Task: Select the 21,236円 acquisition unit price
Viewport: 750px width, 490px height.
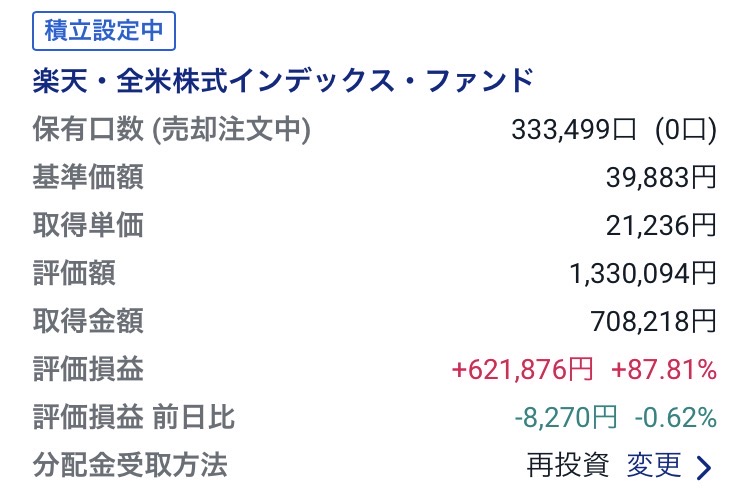Action: (661, 225)
